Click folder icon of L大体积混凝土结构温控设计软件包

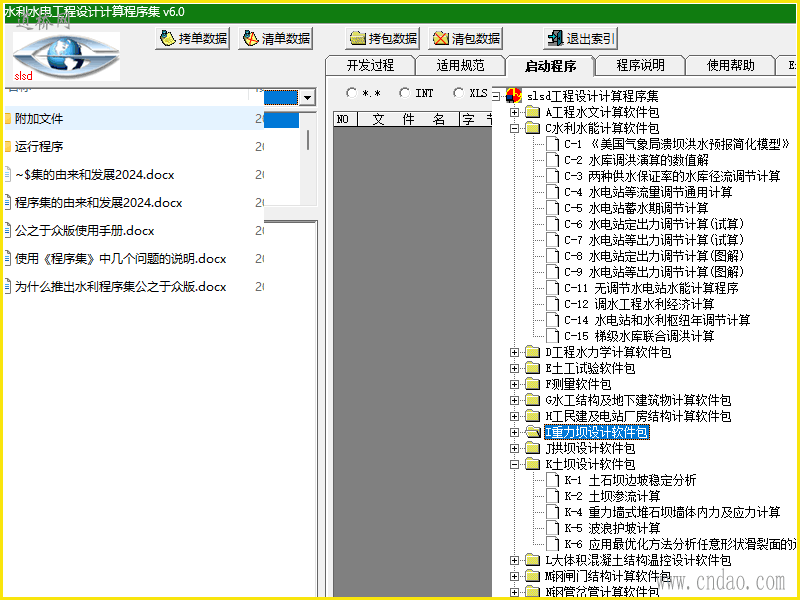click(x=533, y=560)
